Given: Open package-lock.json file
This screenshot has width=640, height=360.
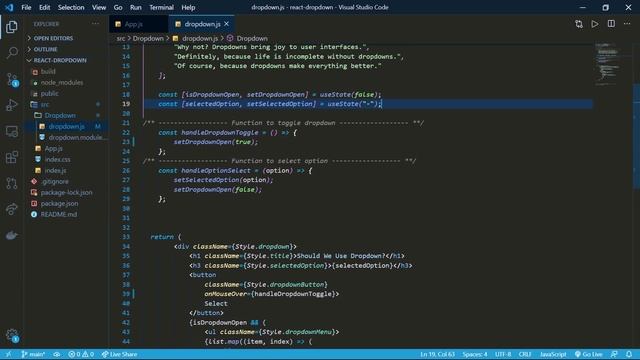Looking at the screenshot, I should point(66,193).
